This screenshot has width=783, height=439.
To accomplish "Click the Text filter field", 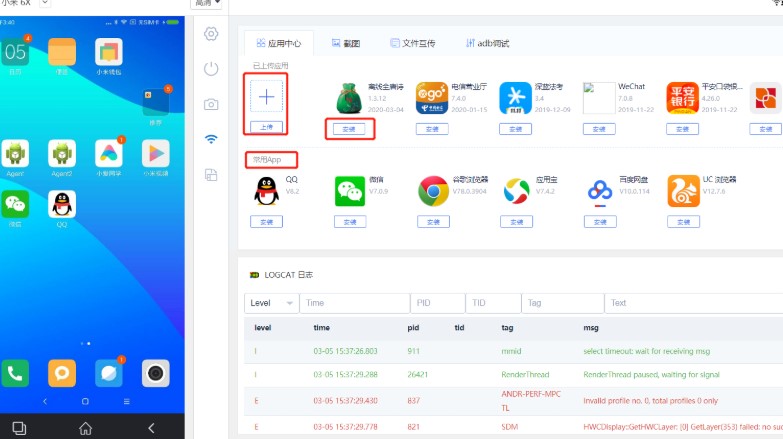I will coord(694,303).
